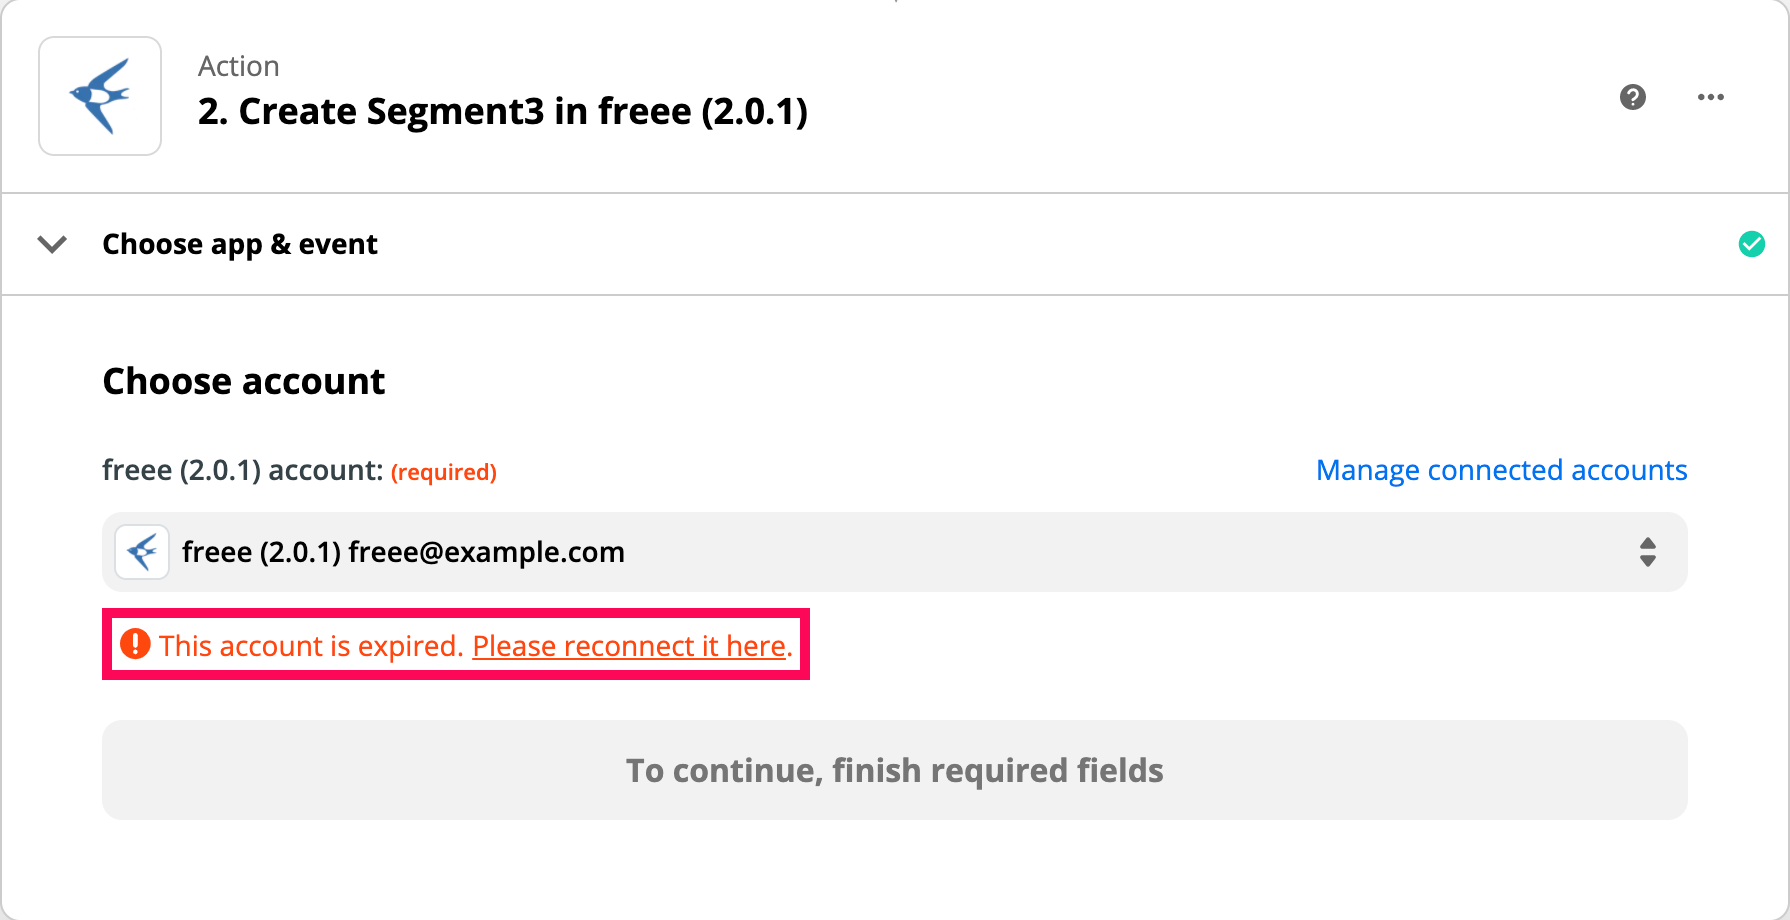1790x920 pixels.
Task: Click the This account is expired message
Action: (311, 646)
